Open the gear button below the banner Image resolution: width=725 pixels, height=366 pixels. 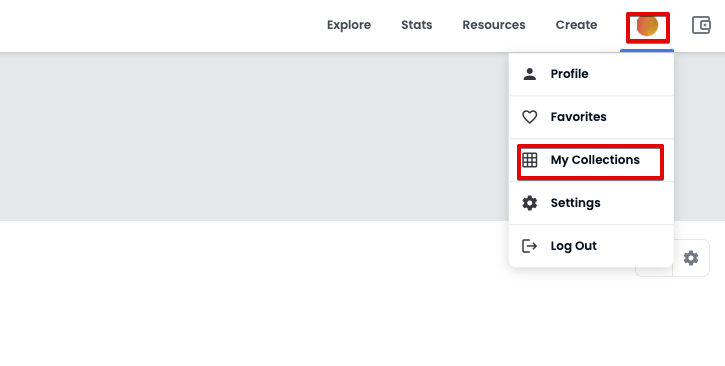691,258
